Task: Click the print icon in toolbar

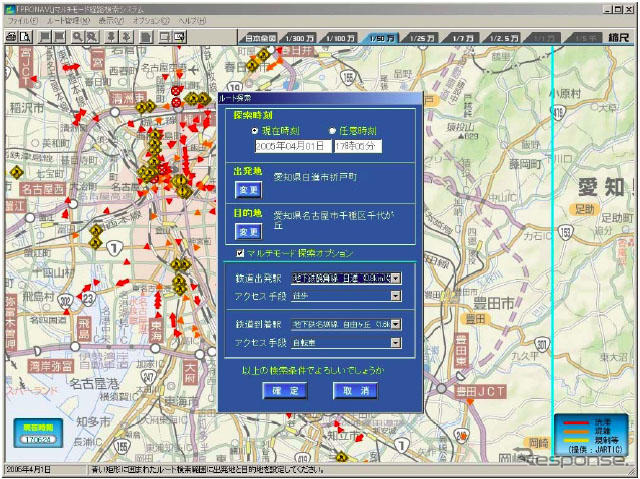Action: tap(11, 36)
